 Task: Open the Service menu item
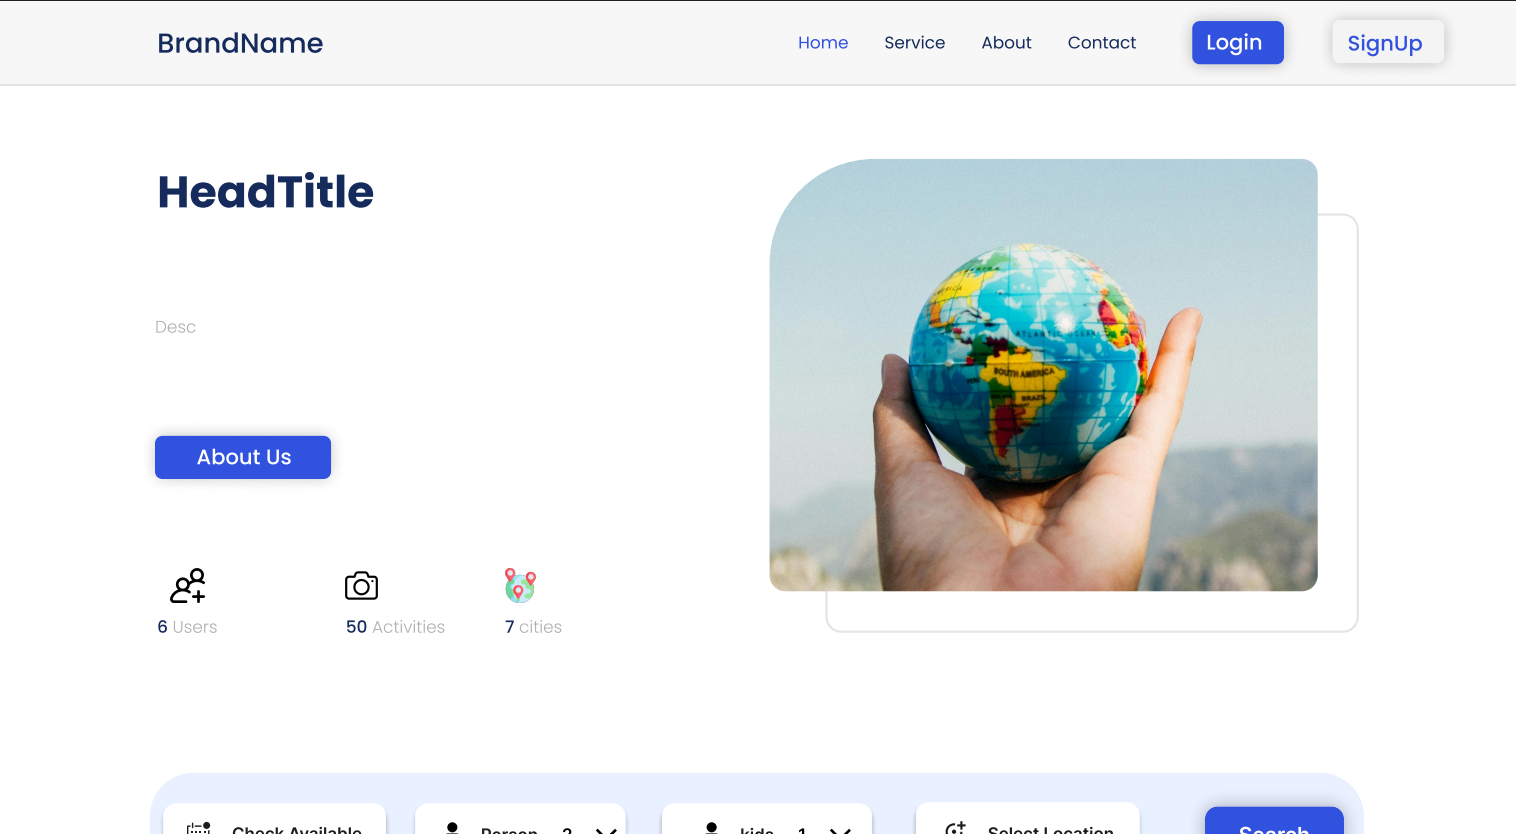point(914,43)
